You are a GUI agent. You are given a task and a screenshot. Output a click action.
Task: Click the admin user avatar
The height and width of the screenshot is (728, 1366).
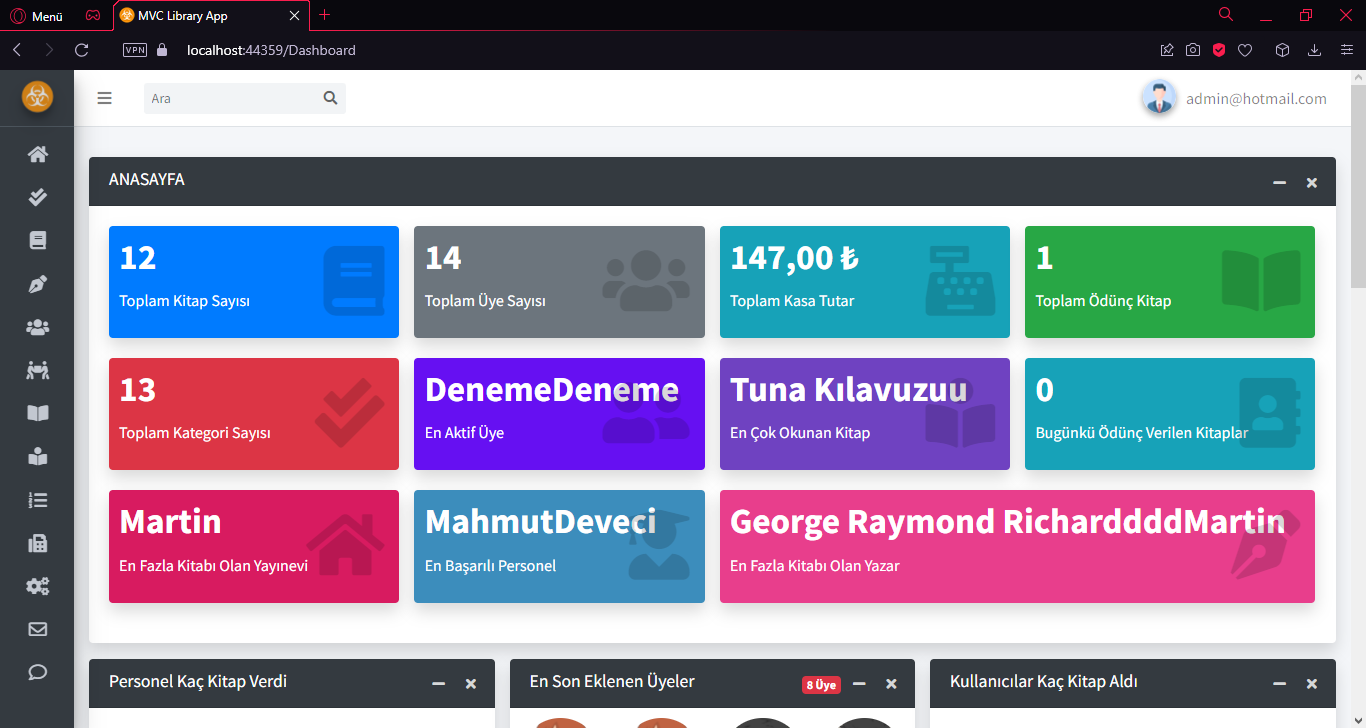point(1159,98)
